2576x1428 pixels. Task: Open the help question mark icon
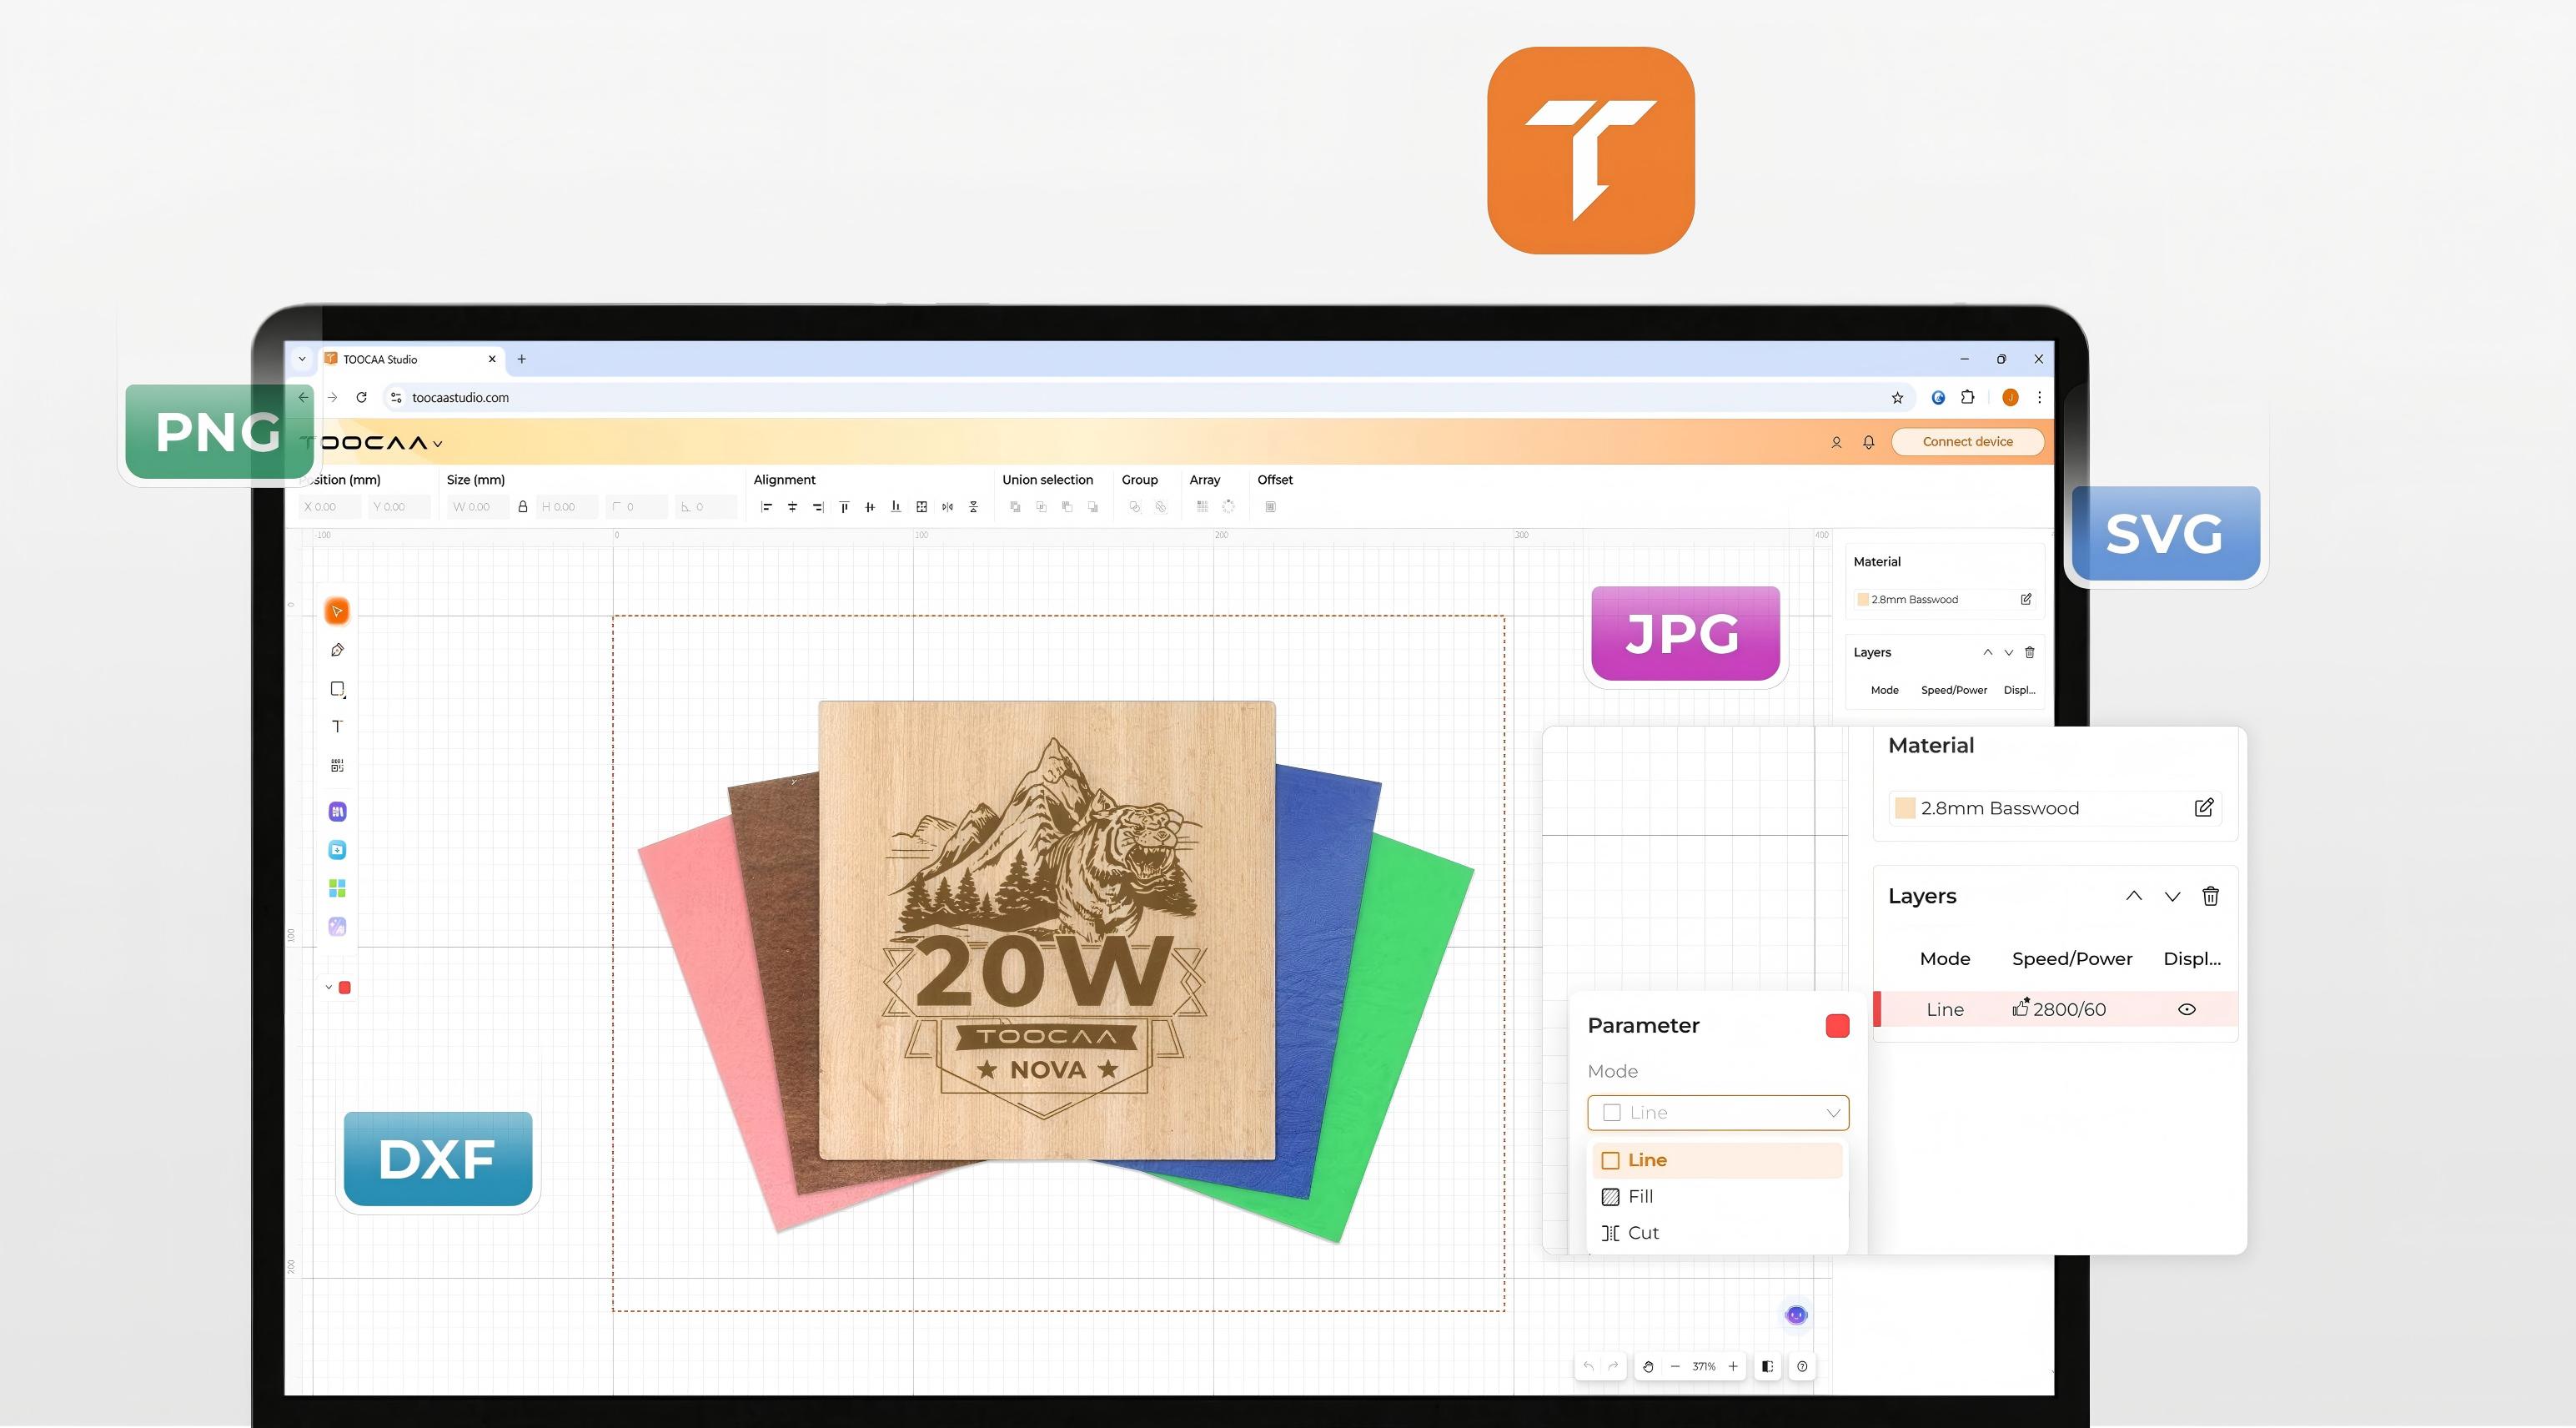tap(1802, 1366)
